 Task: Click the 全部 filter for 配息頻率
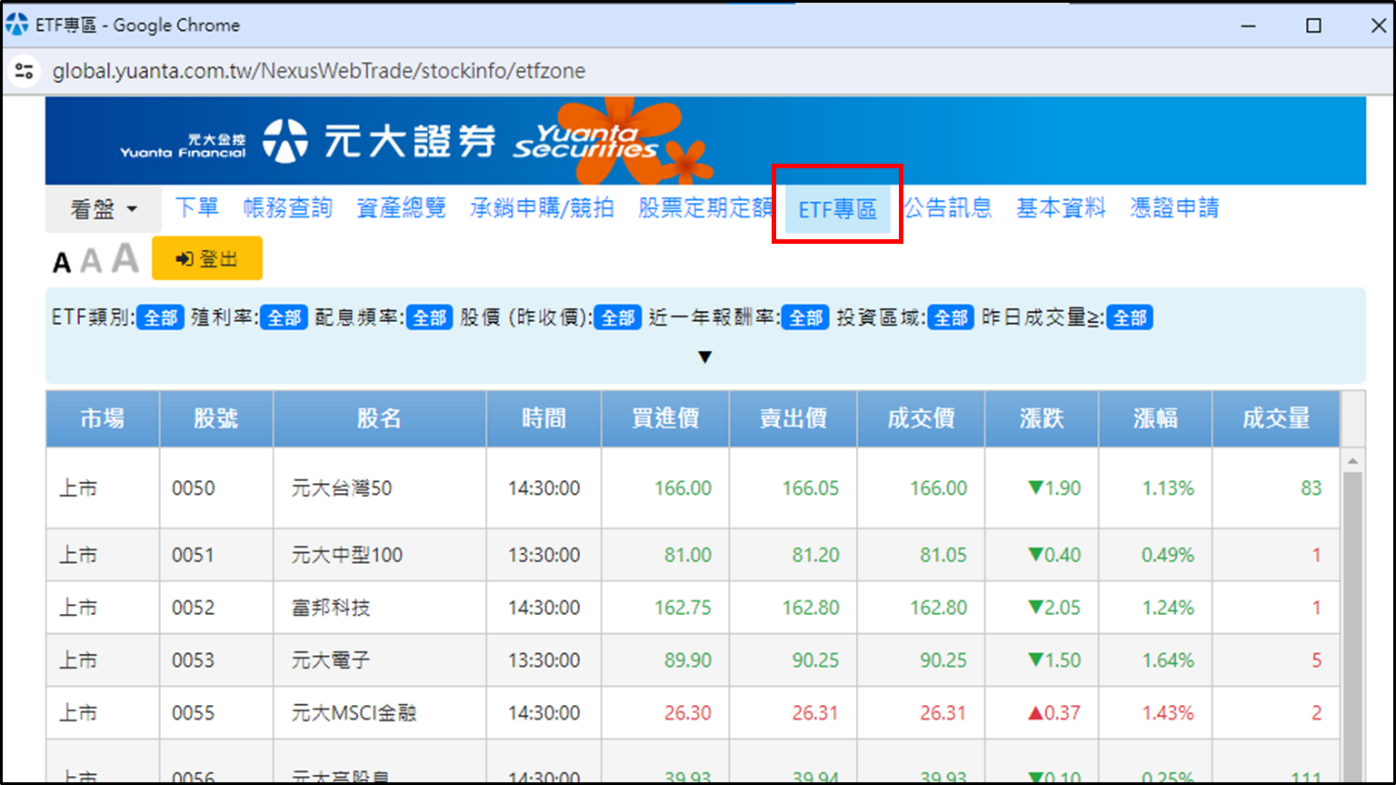coord(430,318)
